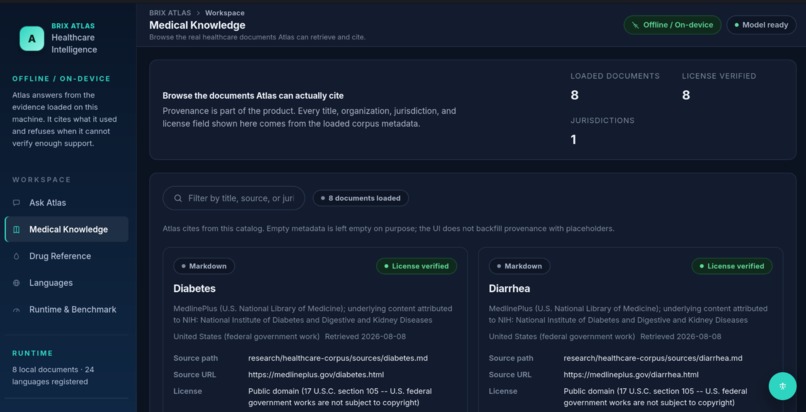Image resolution: width=806 pixels, height=412 pixels.
Task: Click the search magnifier icon in filter box
Action: tap(178, 198)
